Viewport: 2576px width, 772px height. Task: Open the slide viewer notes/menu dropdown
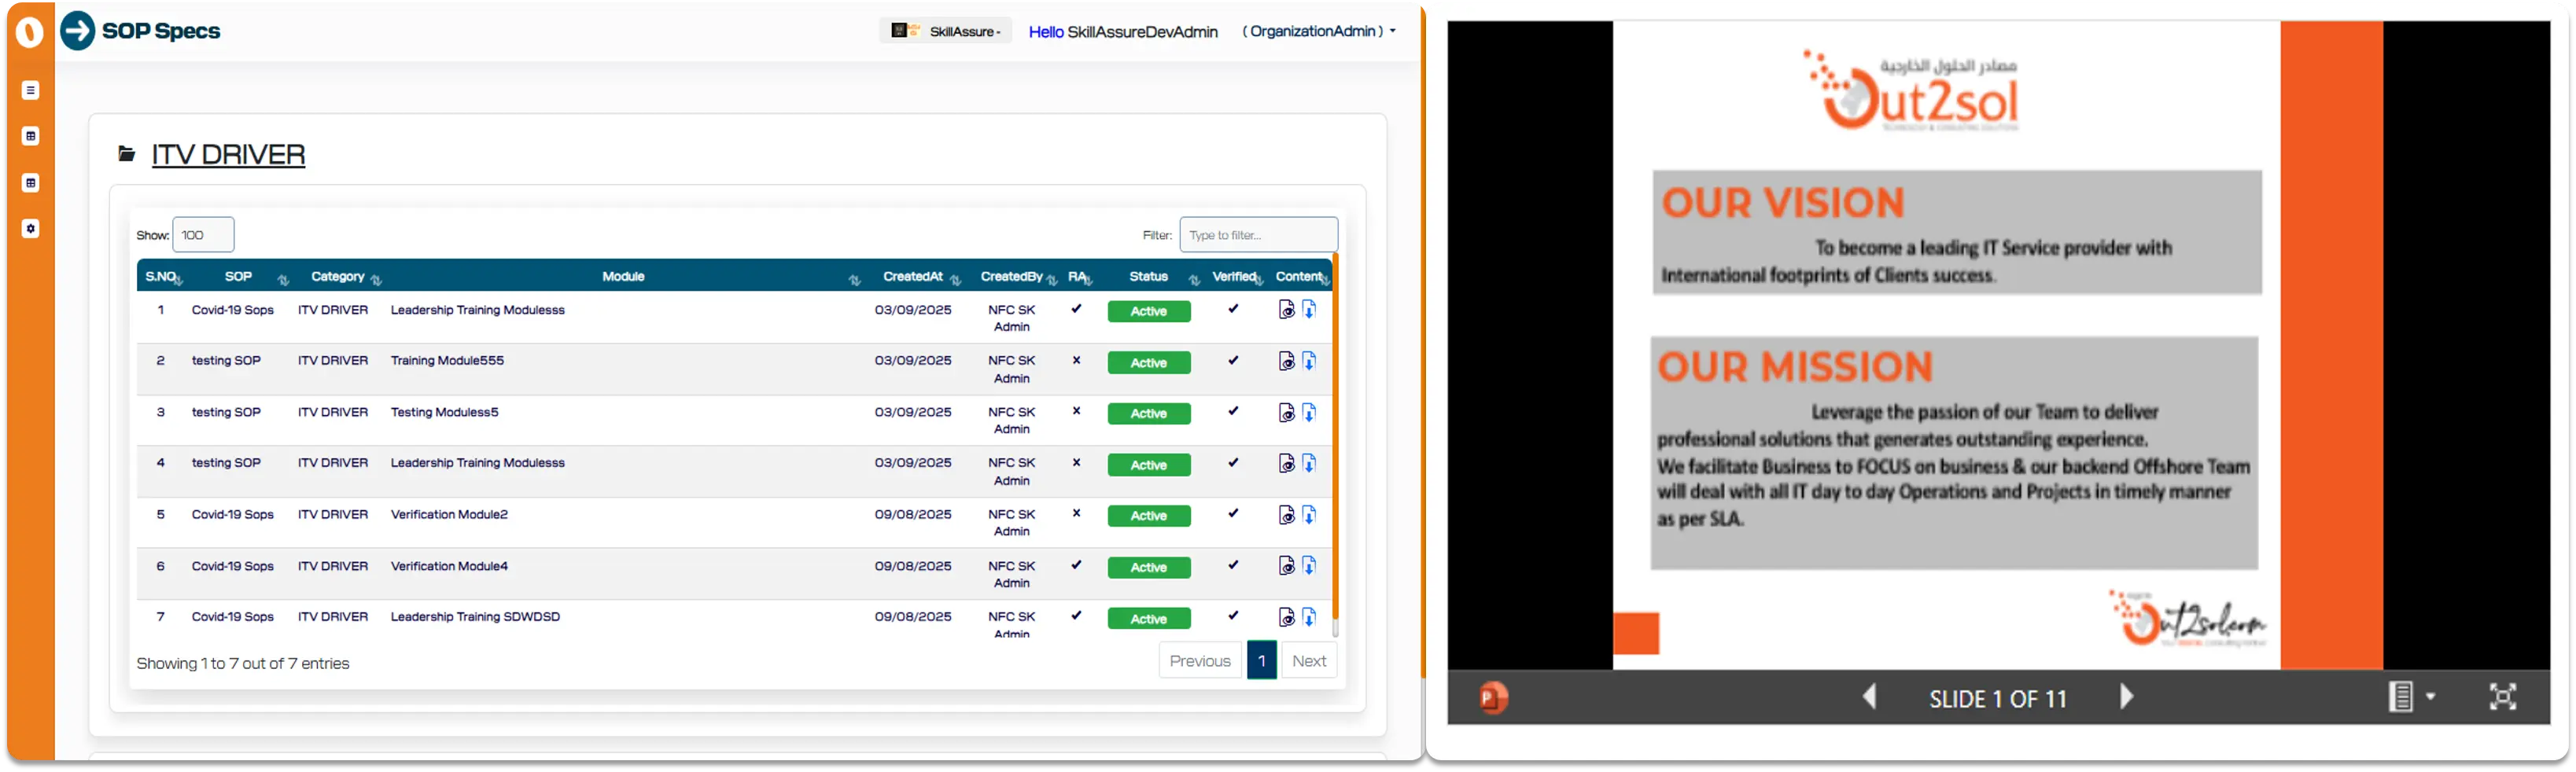click(x=2411, y=698)
